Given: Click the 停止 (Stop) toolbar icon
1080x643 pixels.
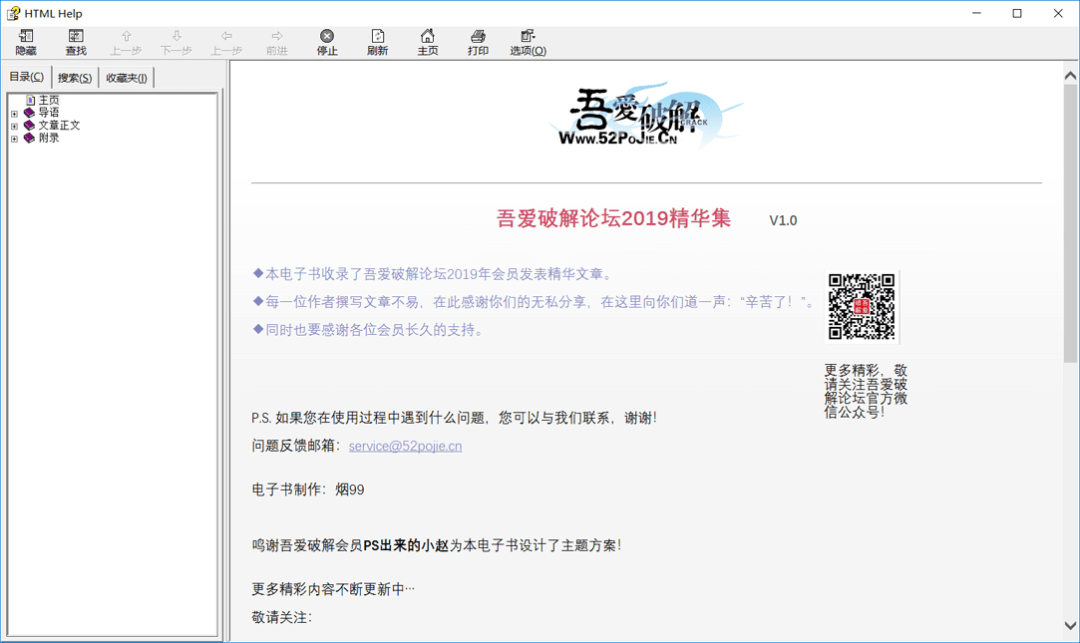Looking at the screenshot, I should click(325, 40).
